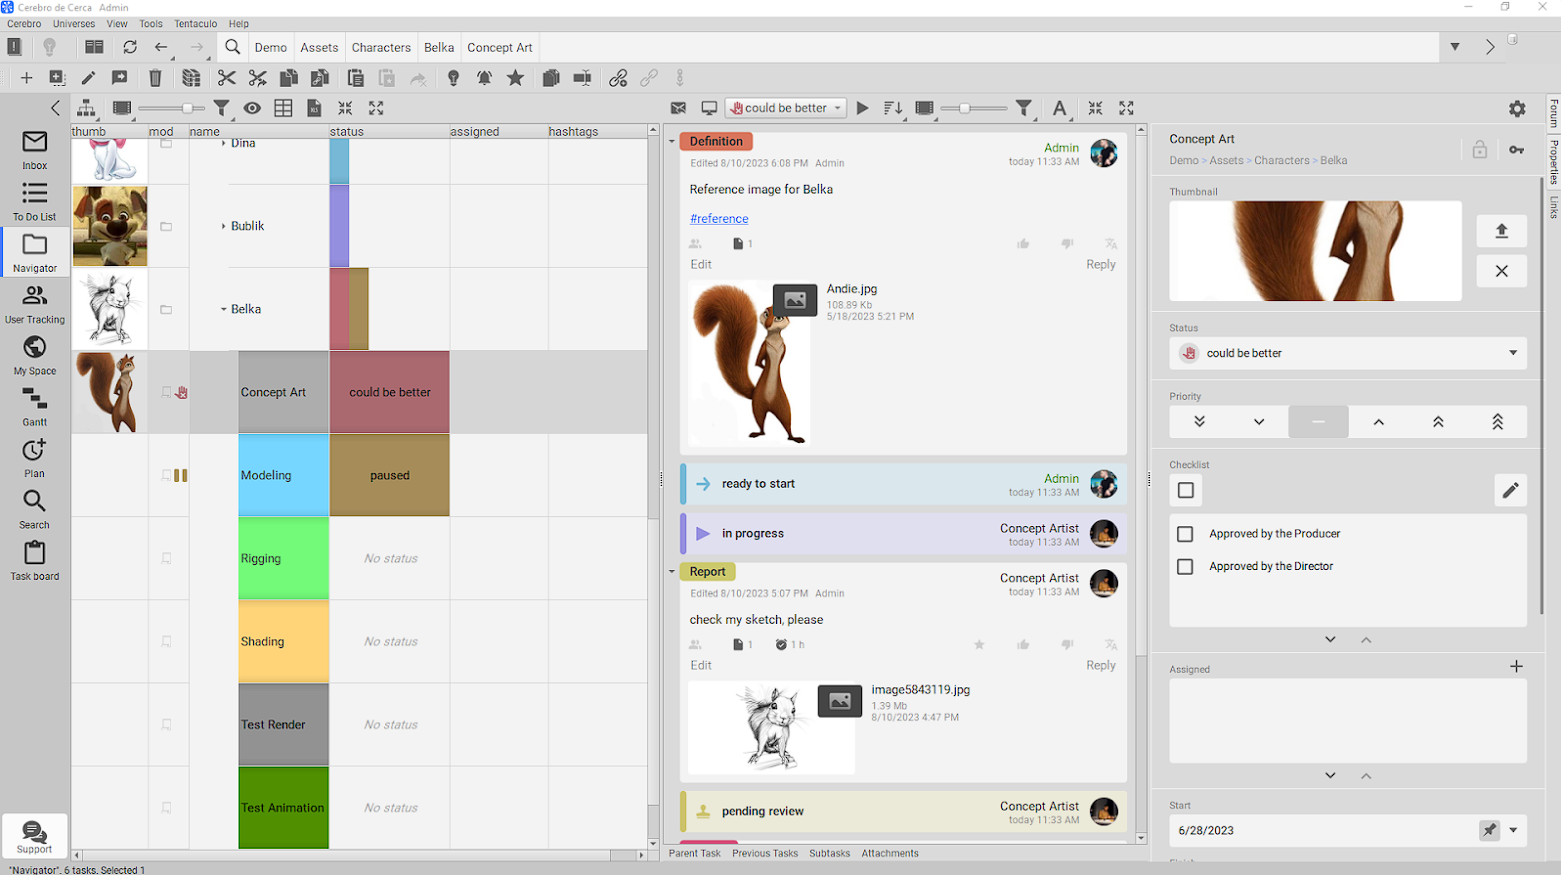The width and height of the screenshot is (1561, 875).
Task: Check Approved by the Producer
Action: [1185, 534]
